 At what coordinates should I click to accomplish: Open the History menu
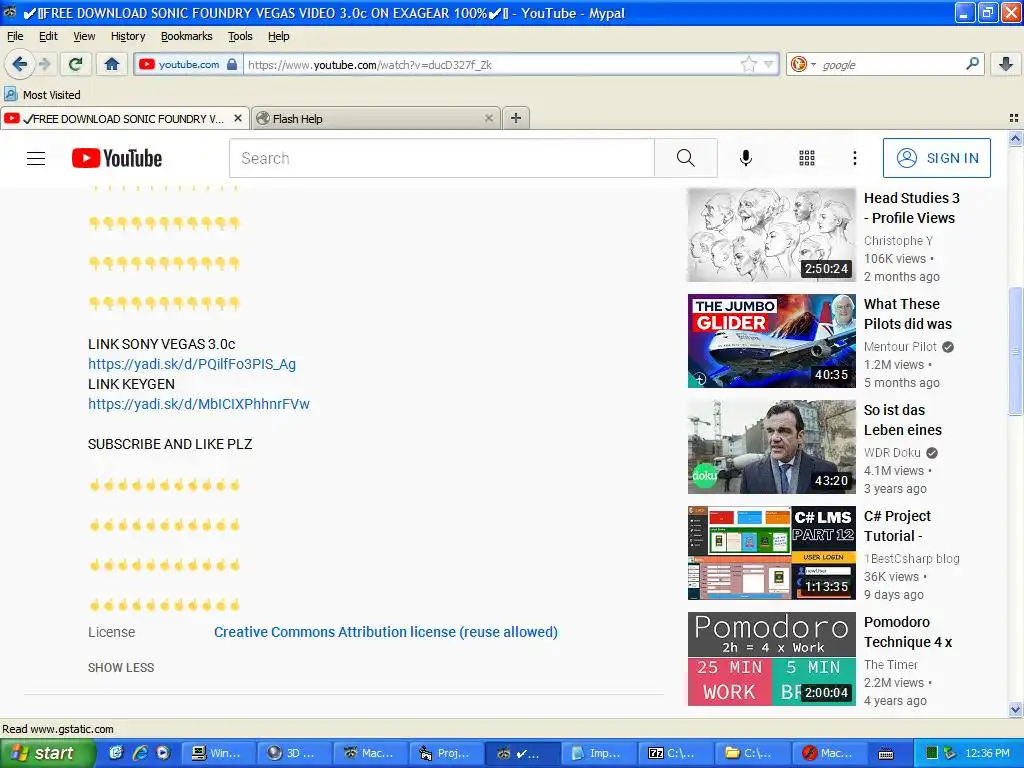128,36
